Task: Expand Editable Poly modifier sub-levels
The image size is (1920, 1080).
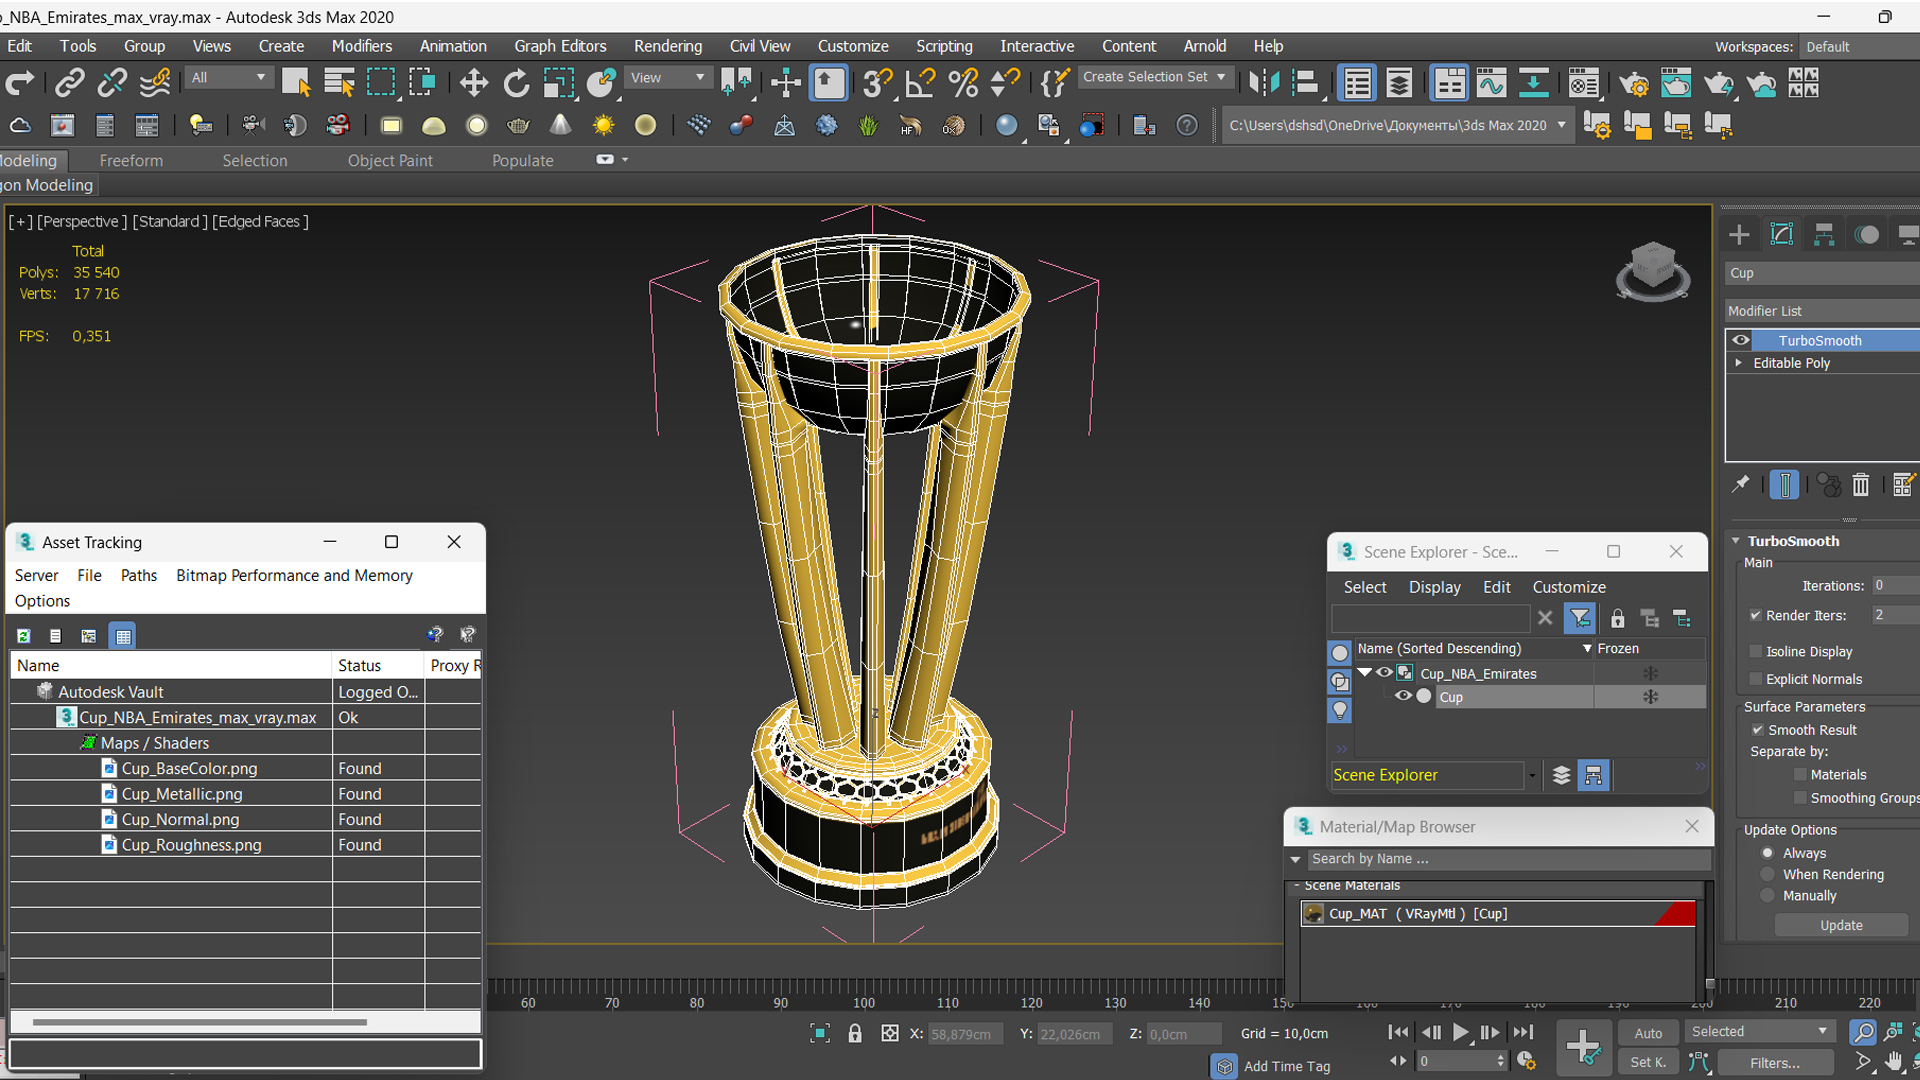Action: [x=1739, y=363]
